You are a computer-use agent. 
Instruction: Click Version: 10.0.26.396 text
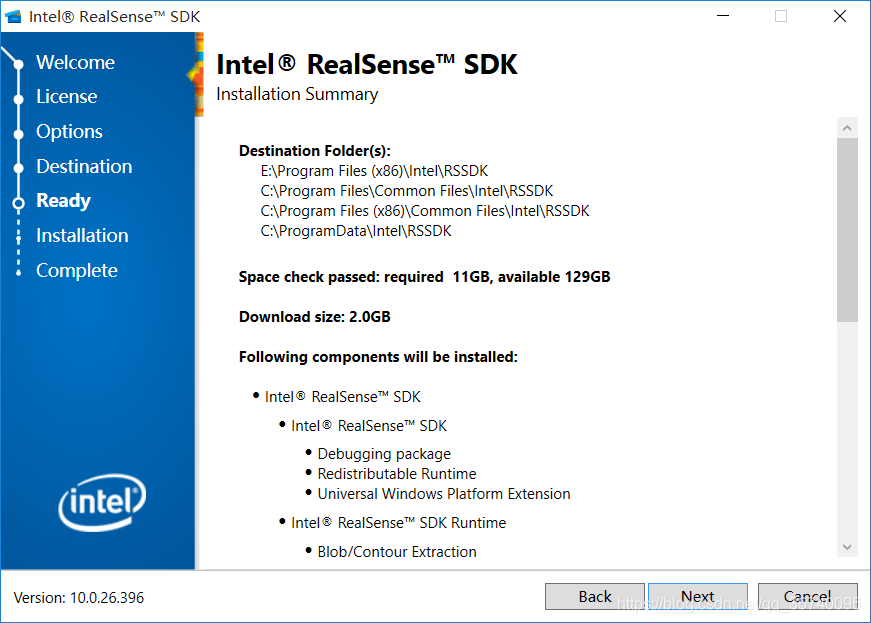click(x=79, y=598)
